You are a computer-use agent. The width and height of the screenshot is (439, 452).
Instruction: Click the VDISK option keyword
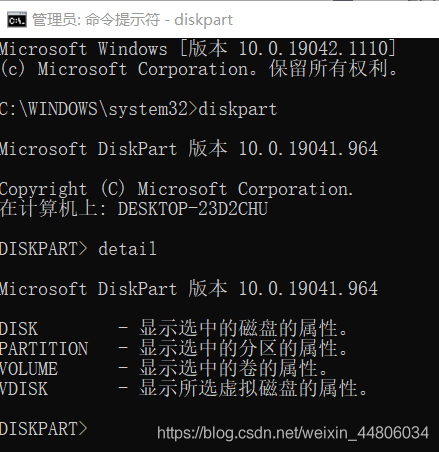pyautogui.click(x=24, y=389)
